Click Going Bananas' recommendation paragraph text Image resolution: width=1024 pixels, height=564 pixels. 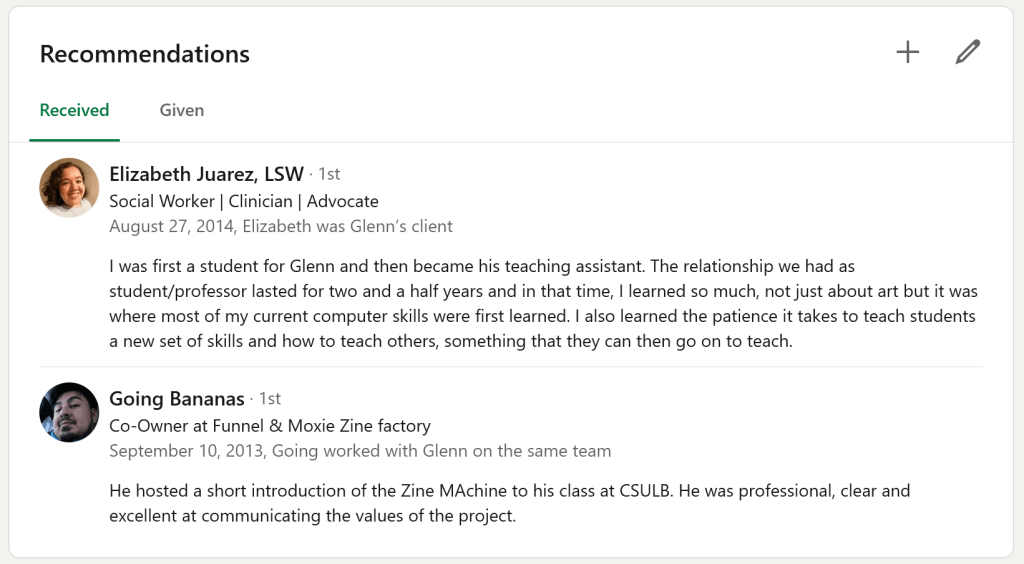(x=510, y=503)
